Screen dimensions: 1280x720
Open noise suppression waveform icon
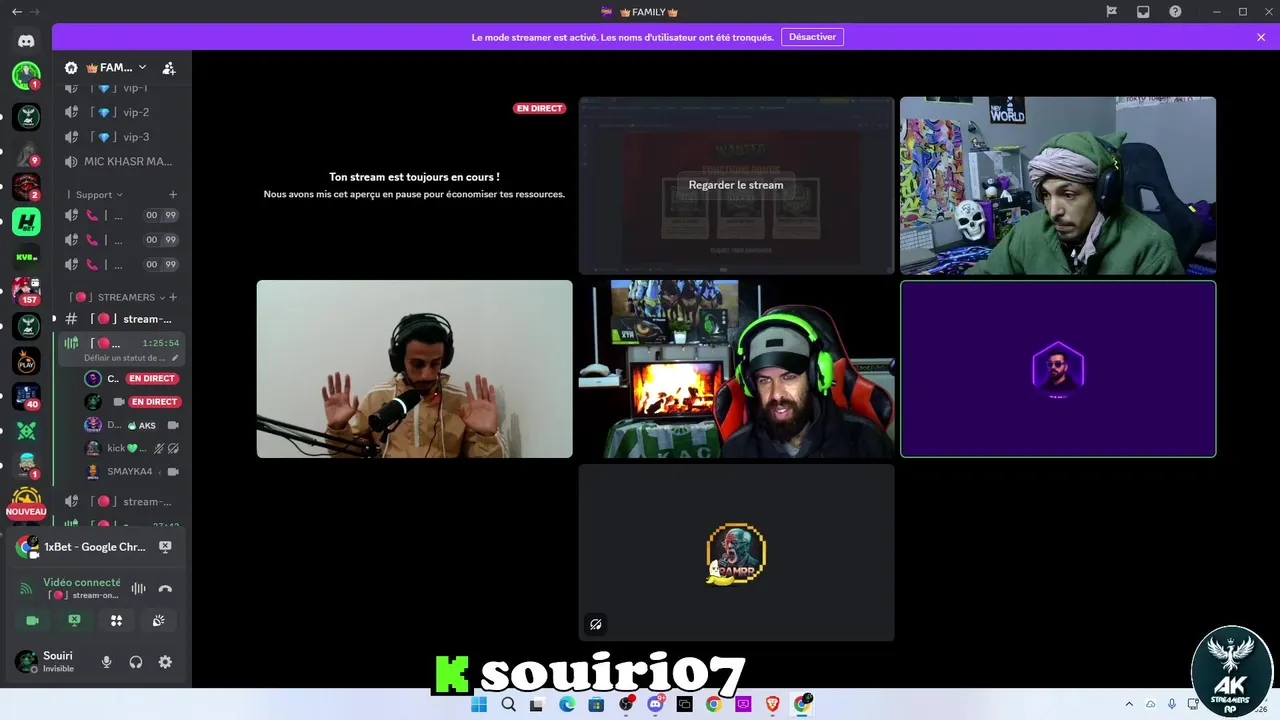pos(138,589)
